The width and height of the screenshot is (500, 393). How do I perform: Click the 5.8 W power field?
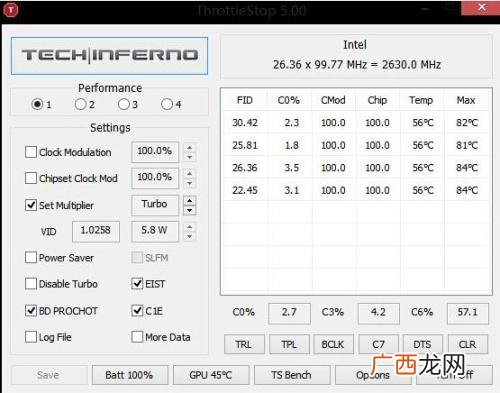[155, 231]
